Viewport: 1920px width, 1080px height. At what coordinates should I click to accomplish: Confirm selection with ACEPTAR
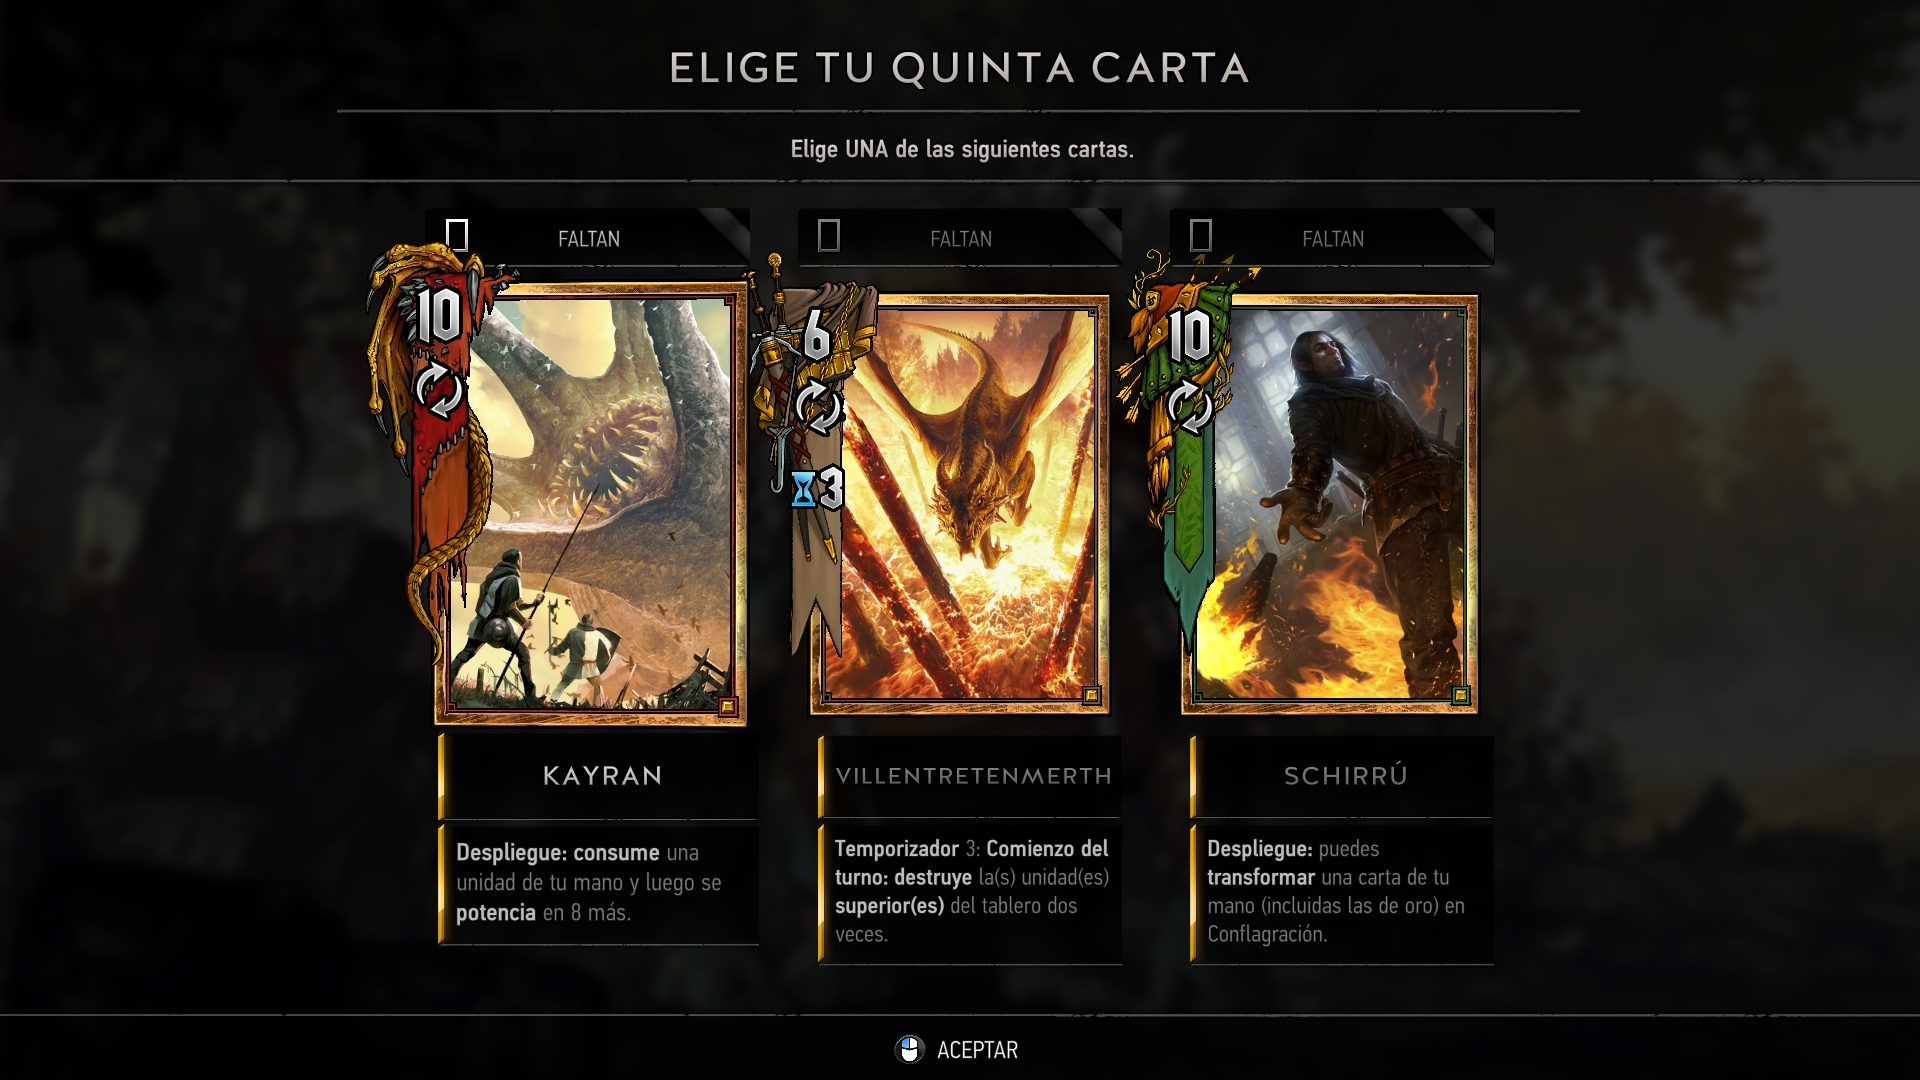click(977, 1050)
